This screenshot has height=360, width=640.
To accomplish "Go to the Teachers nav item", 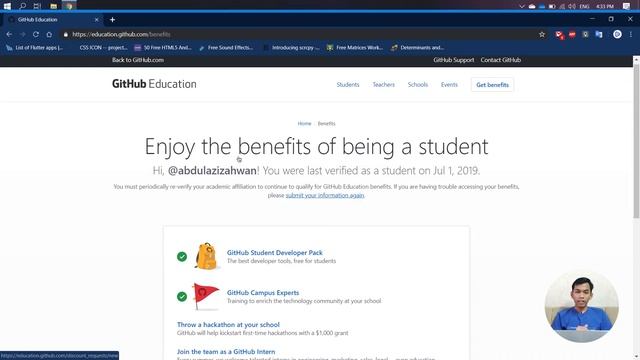I will (383, 84).
